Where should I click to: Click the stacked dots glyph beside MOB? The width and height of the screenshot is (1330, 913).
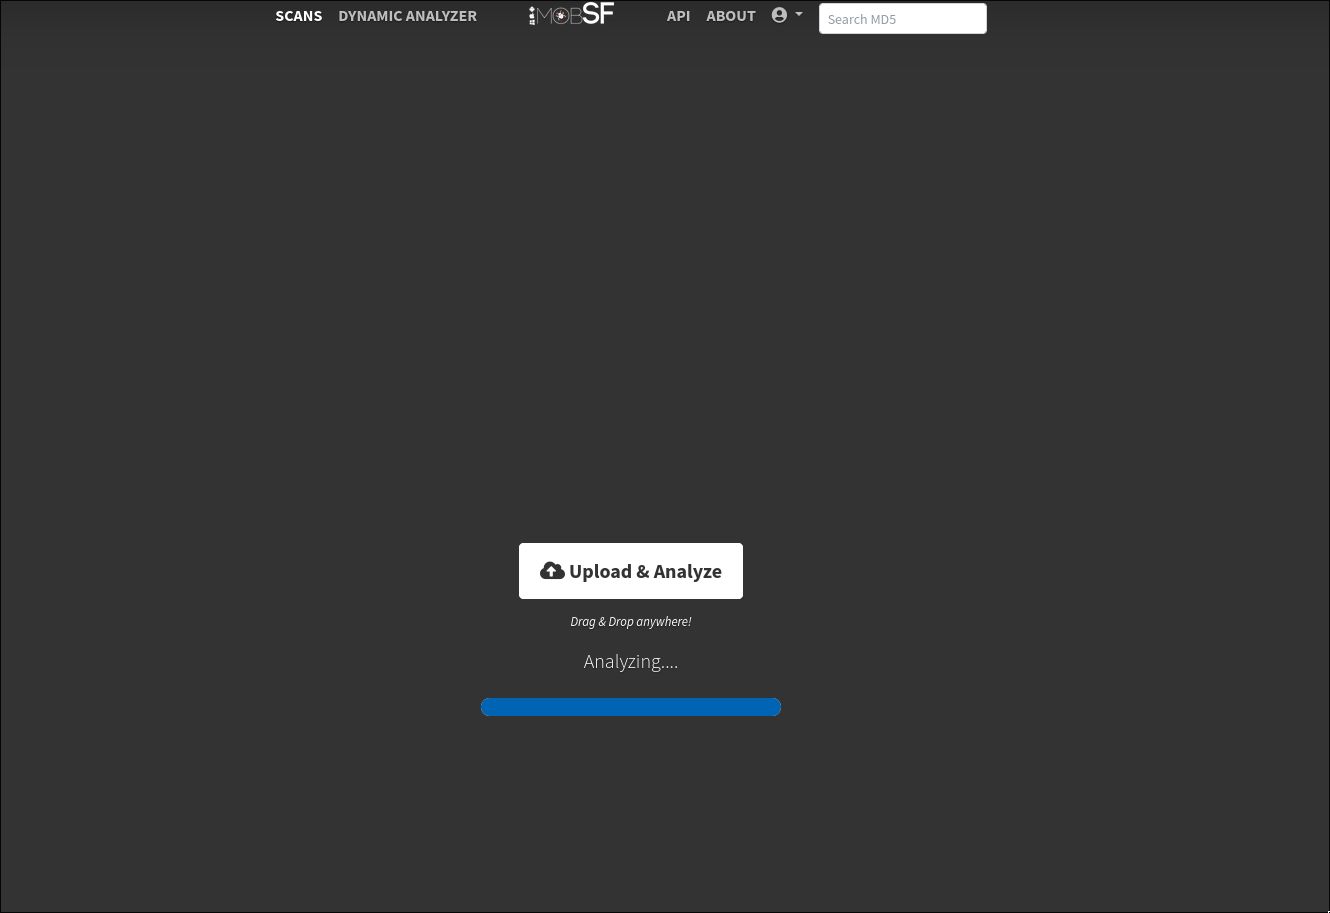tap(533, 16)
